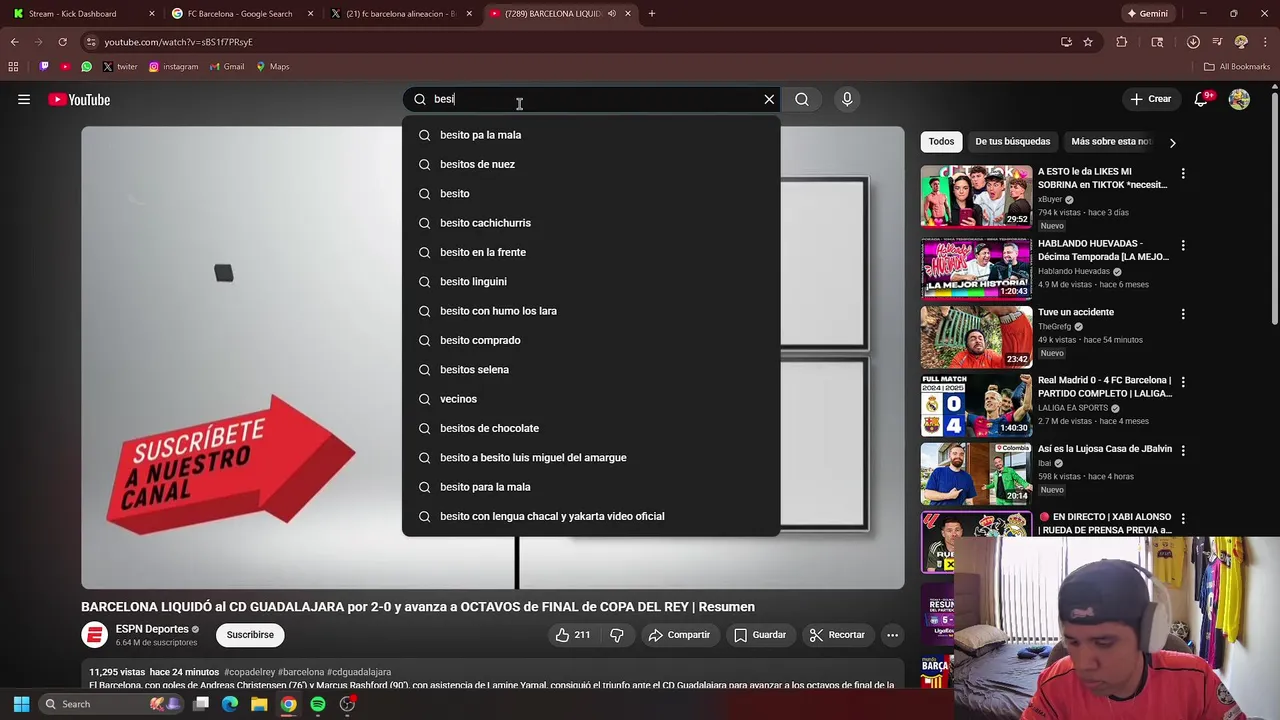Viewport: 1280px width, 720px height.
Task: Select suggestion "besito en la frente"
Action: (591, 252)
